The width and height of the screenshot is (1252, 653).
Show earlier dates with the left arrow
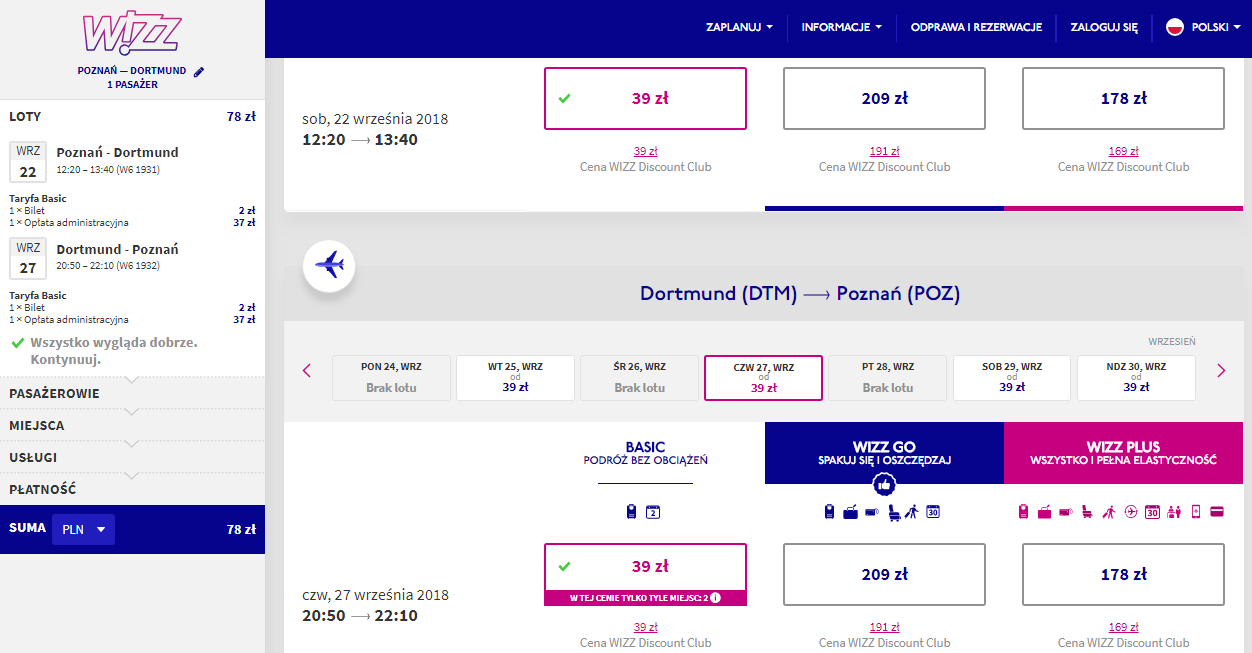tap(307, 370)
